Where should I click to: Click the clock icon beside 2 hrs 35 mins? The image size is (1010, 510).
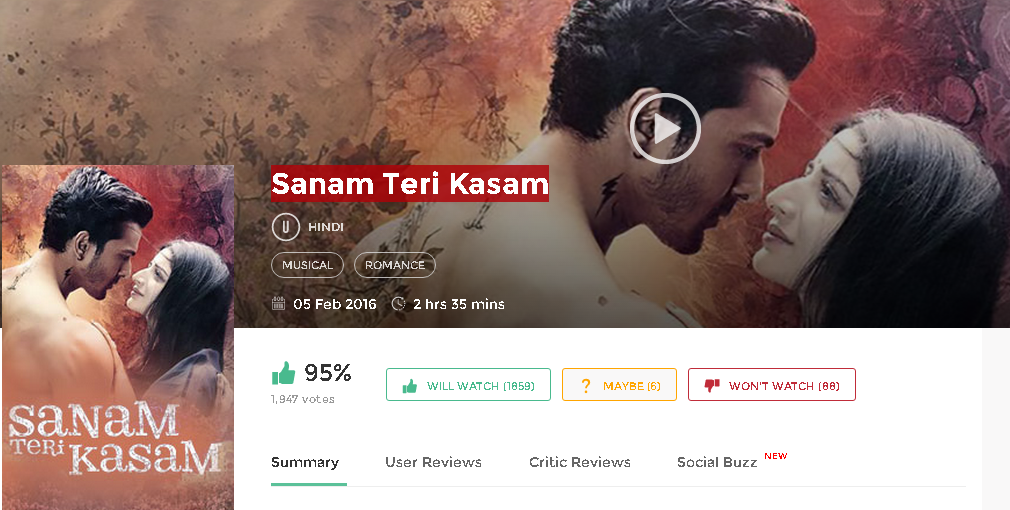(399, 303)
